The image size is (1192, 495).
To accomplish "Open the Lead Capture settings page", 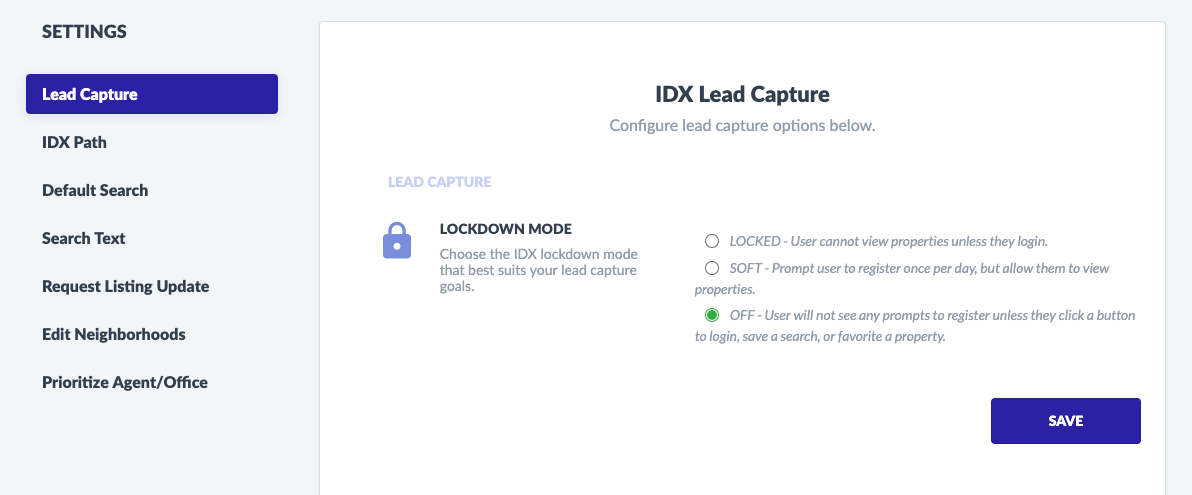I will point(152,94).
